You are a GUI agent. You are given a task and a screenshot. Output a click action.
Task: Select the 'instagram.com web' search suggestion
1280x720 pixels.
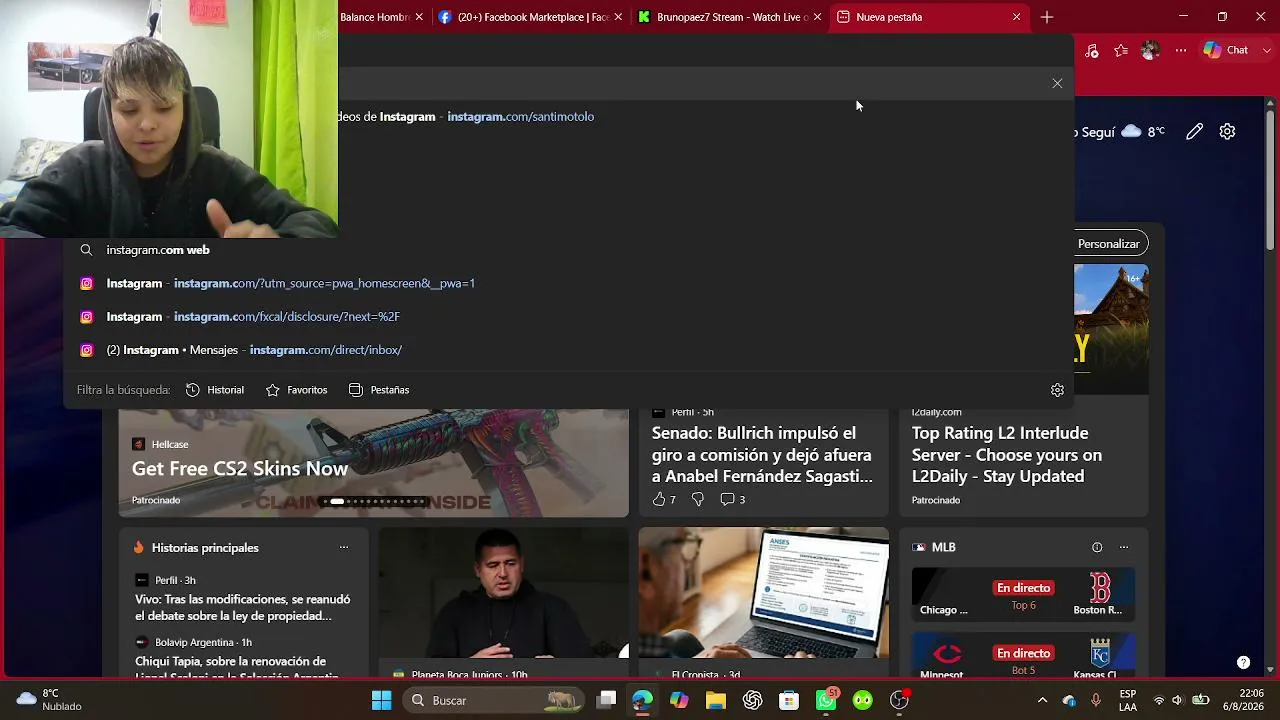coord(568,250)
